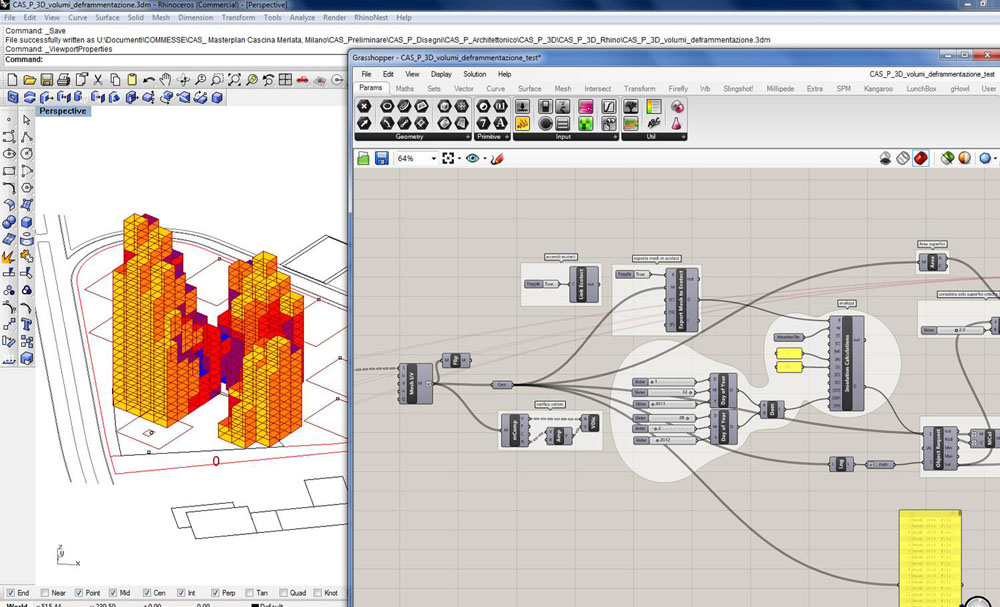The width and height of the screenshot is (1000, 607).
Task: Select the red shaded preview mode icon
Action: (x=921, y=158)
